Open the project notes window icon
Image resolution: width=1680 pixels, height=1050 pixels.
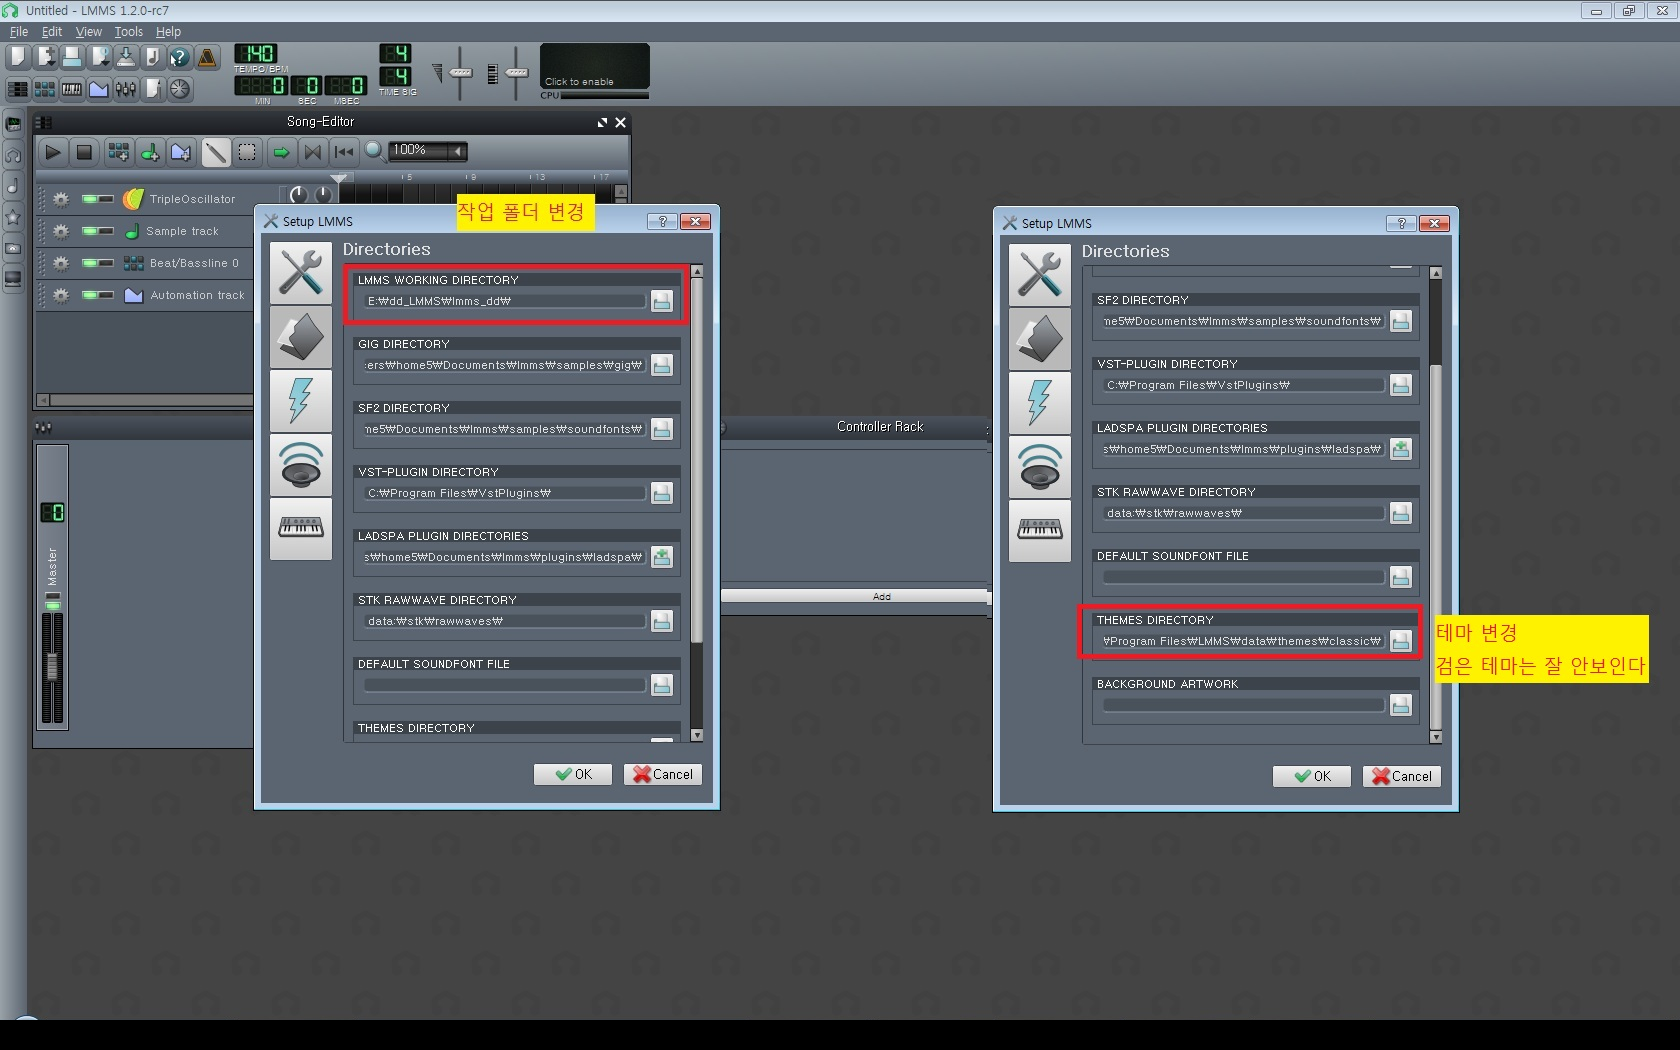coord(153,89)
